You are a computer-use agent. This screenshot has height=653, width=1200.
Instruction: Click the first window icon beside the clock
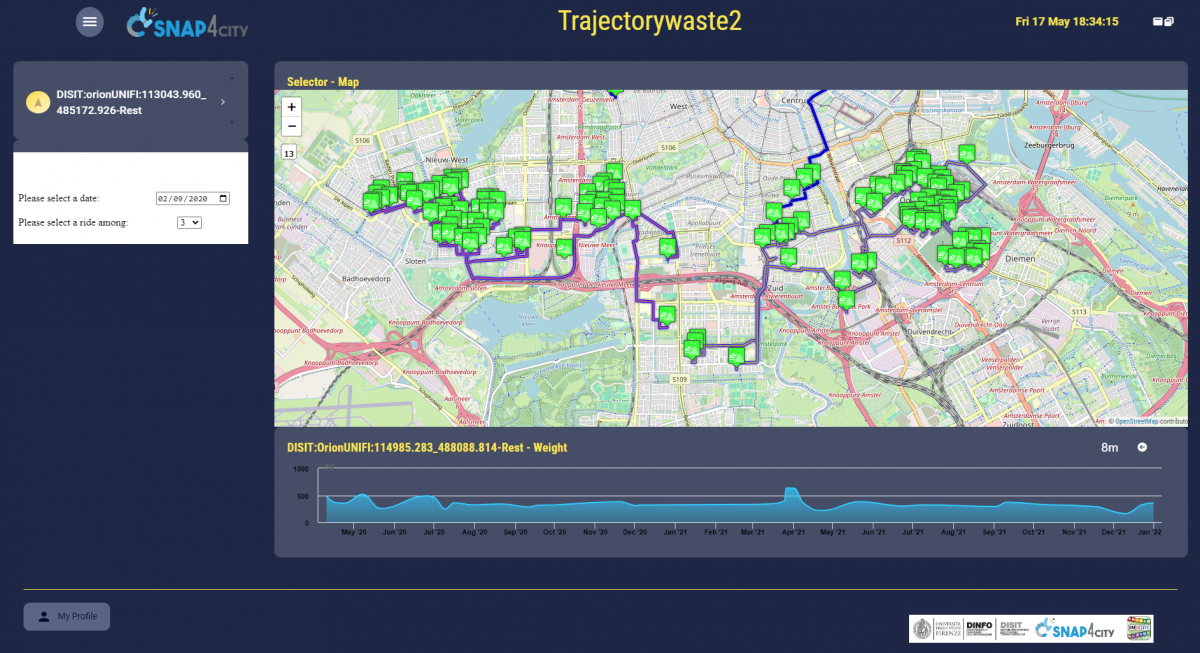pyautogui.click(x=1158, y=21)
